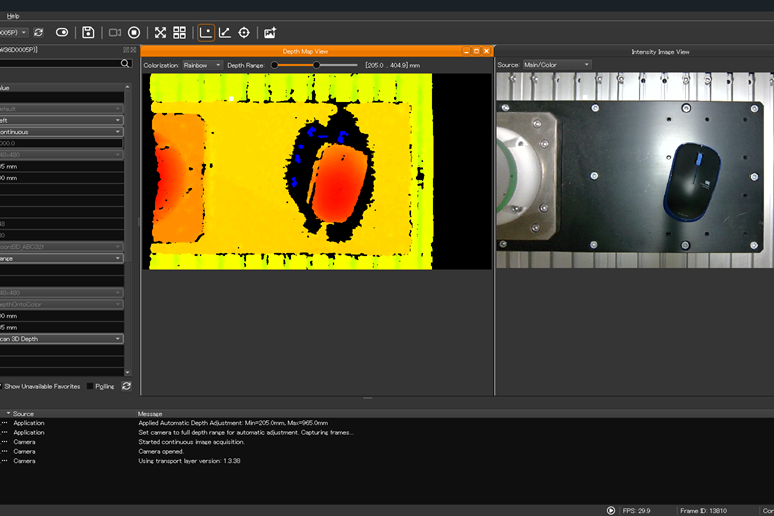The image size is (774, 516).
Task: Open the Source Main/Color dropdown
Action: [556, 65]
